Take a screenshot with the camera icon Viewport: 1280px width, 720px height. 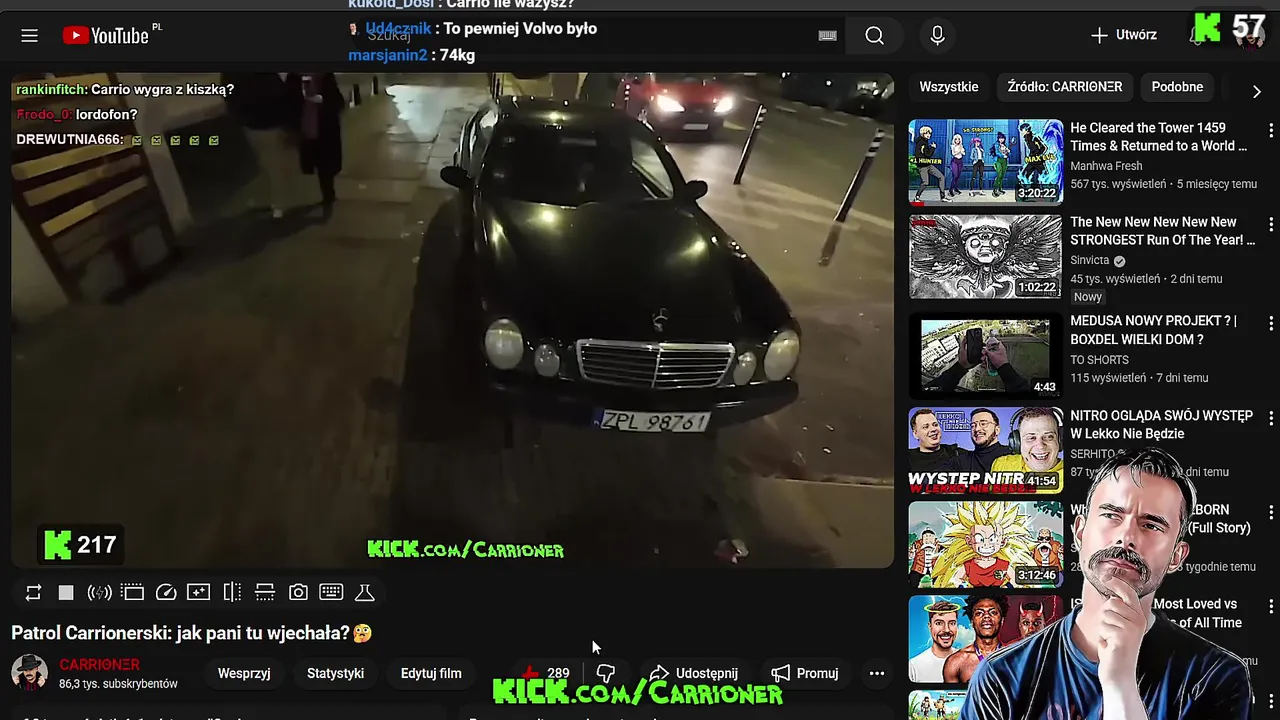click(x=298, y=593)
